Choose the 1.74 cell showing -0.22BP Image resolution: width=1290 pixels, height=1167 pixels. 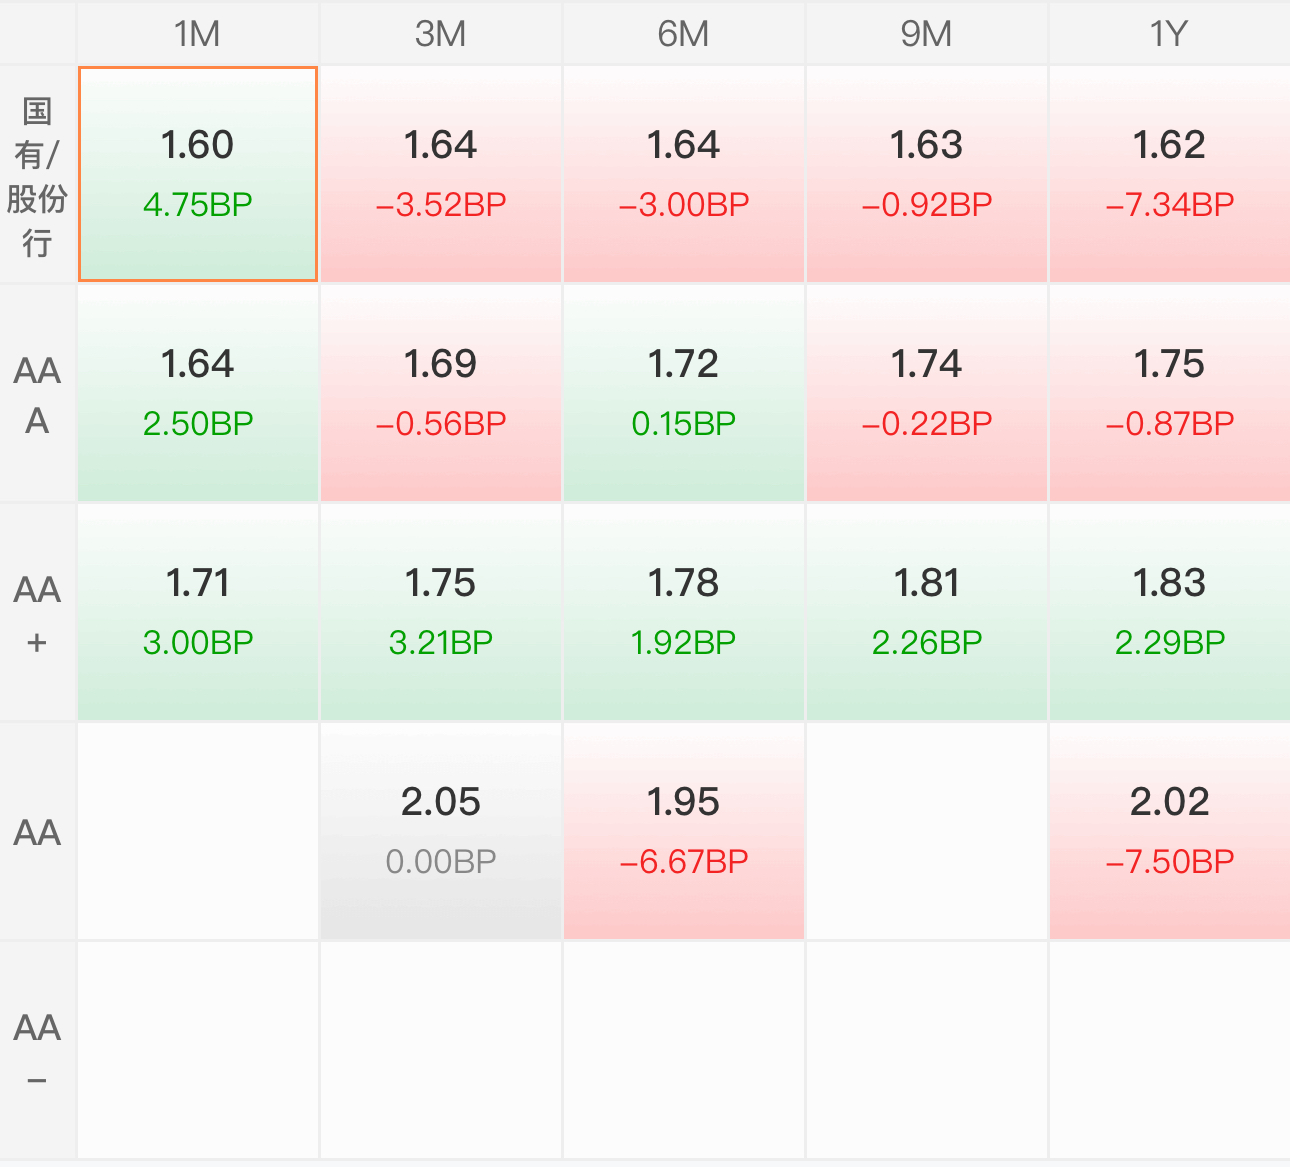point(927,394)
